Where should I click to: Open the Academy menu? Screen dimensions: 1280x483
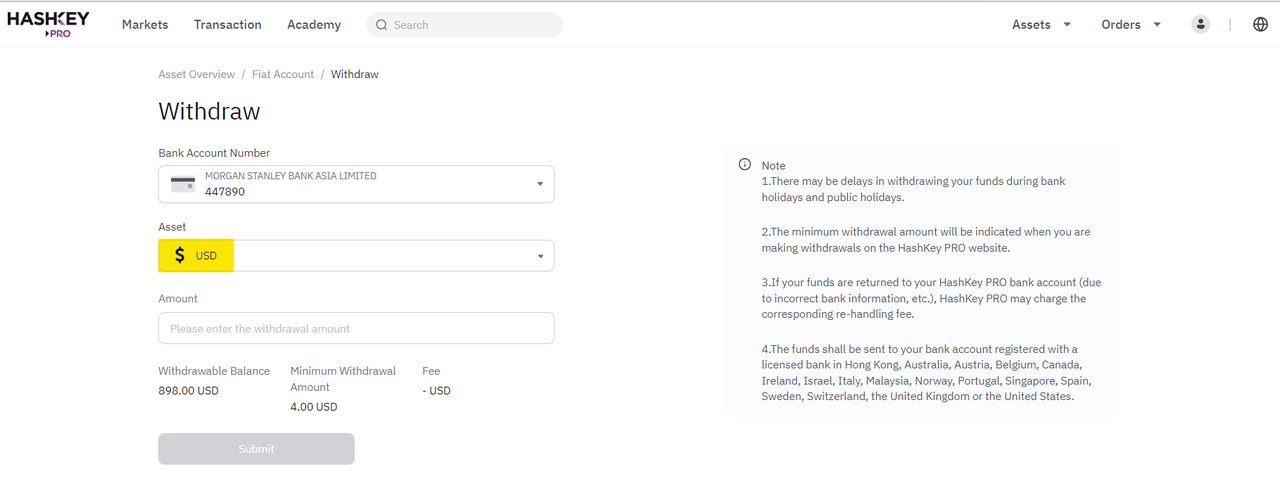point(314,24)
